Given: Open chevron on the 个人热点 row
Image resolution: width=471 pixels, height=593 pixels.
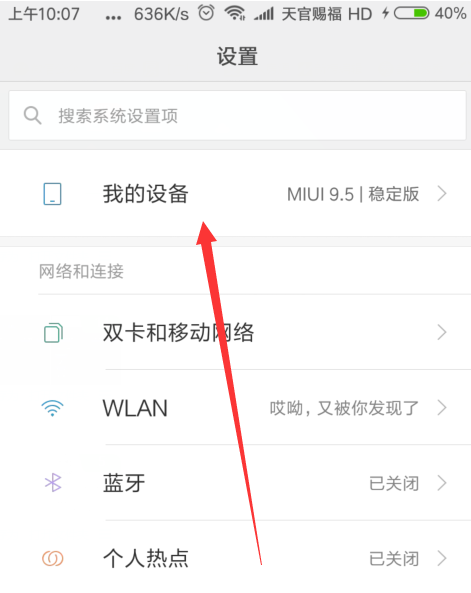Looking at the screenshot, I should tap(442, 558).
